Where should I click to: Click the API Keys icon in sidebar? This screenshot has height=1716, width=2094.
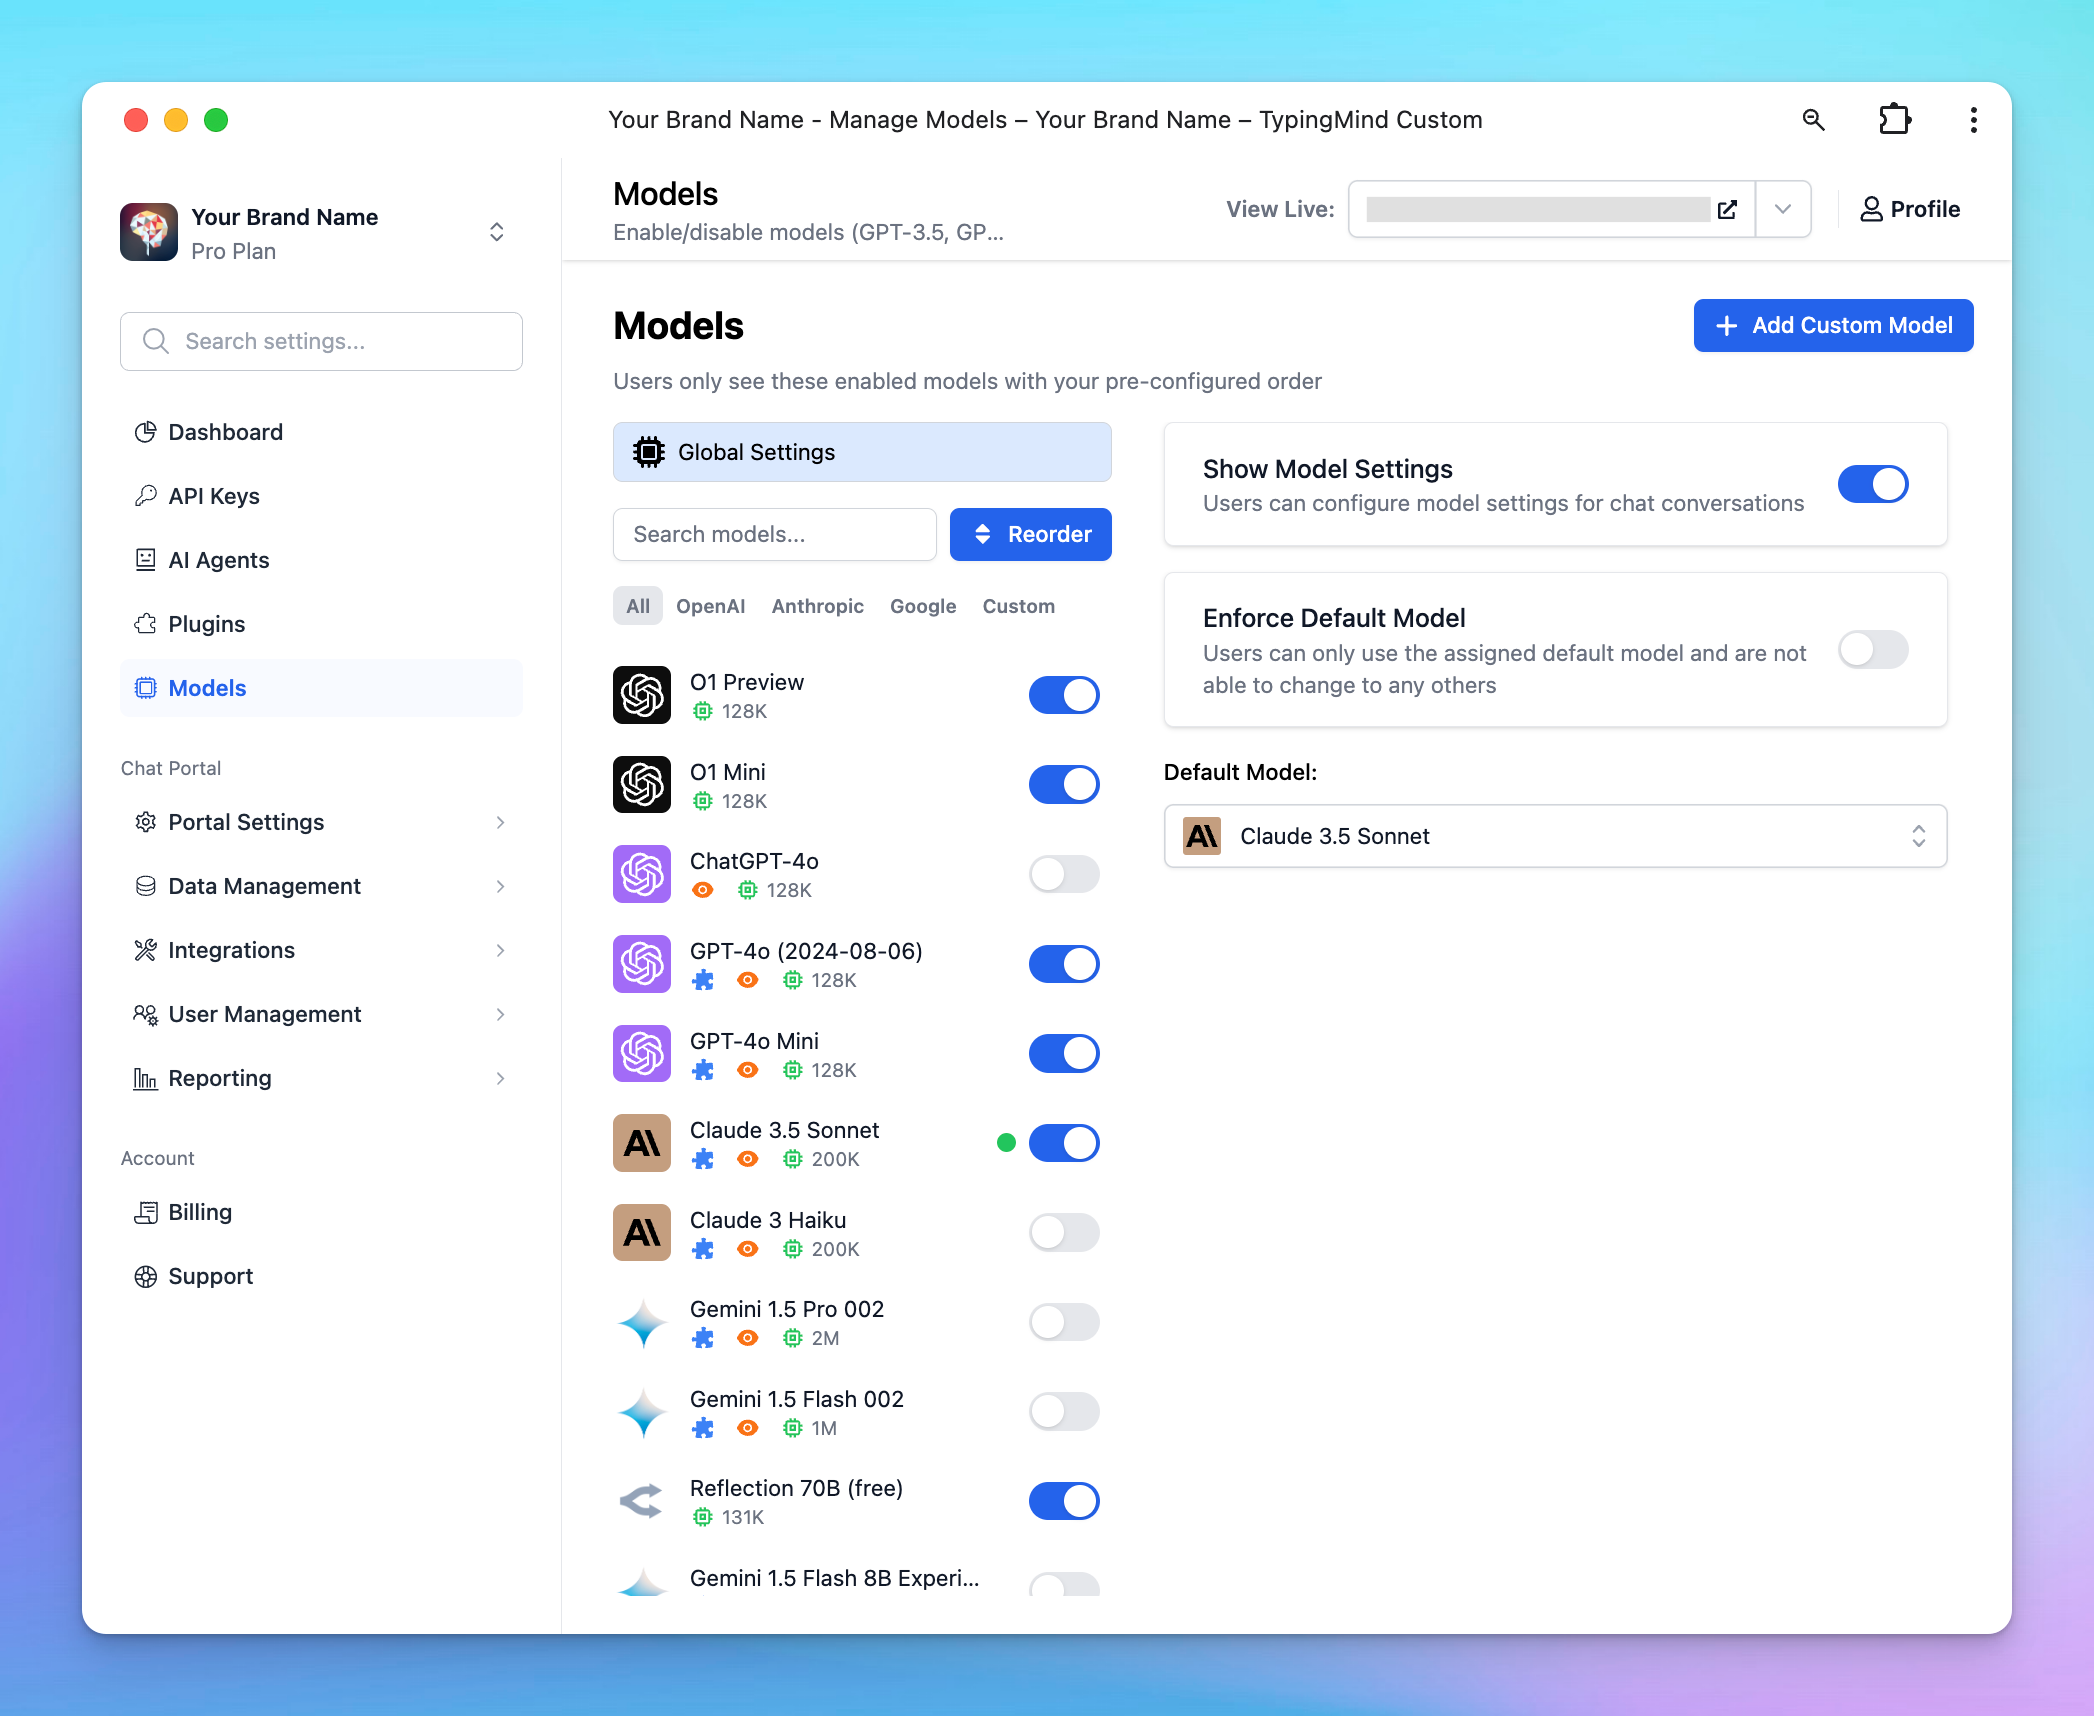144,494
